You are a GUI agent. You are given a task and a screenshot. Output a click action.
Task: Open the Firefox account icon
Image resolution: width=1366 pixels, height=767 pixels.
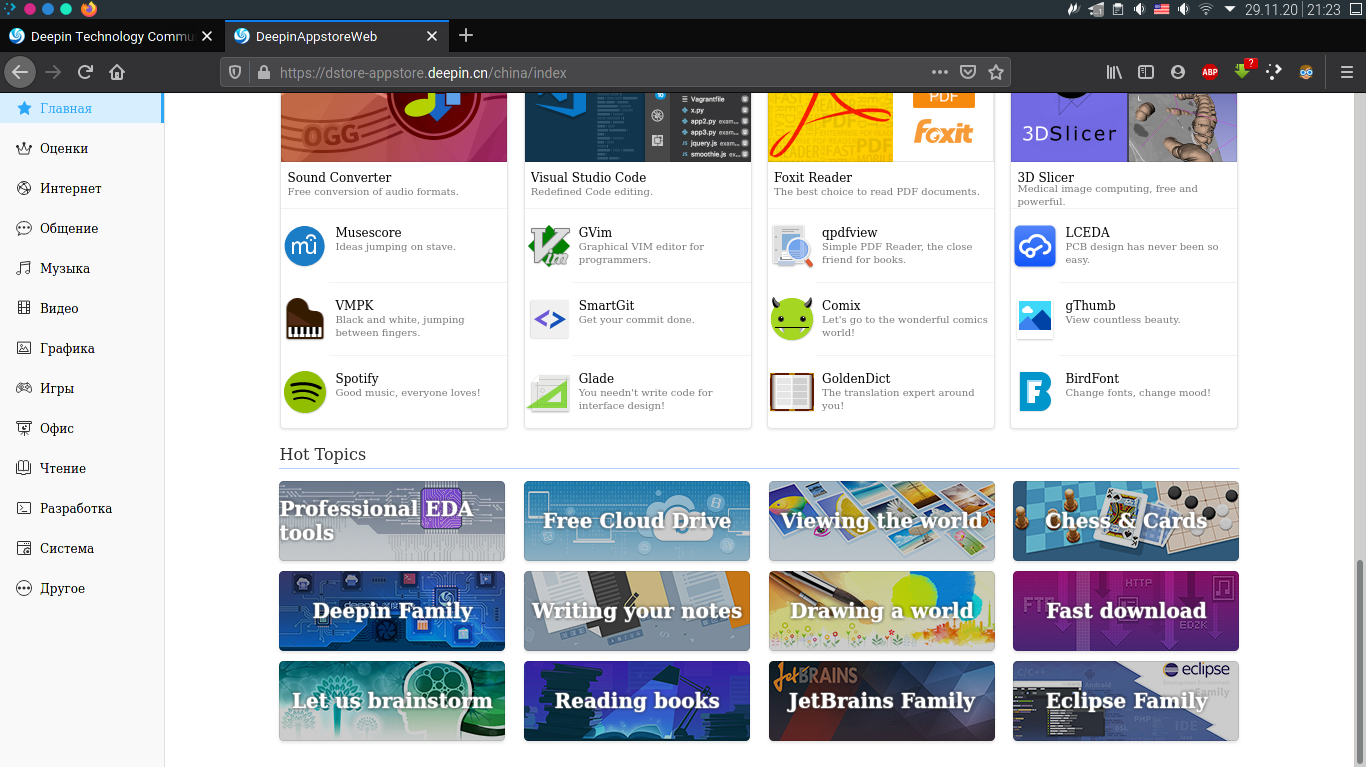coord(1178,72)
